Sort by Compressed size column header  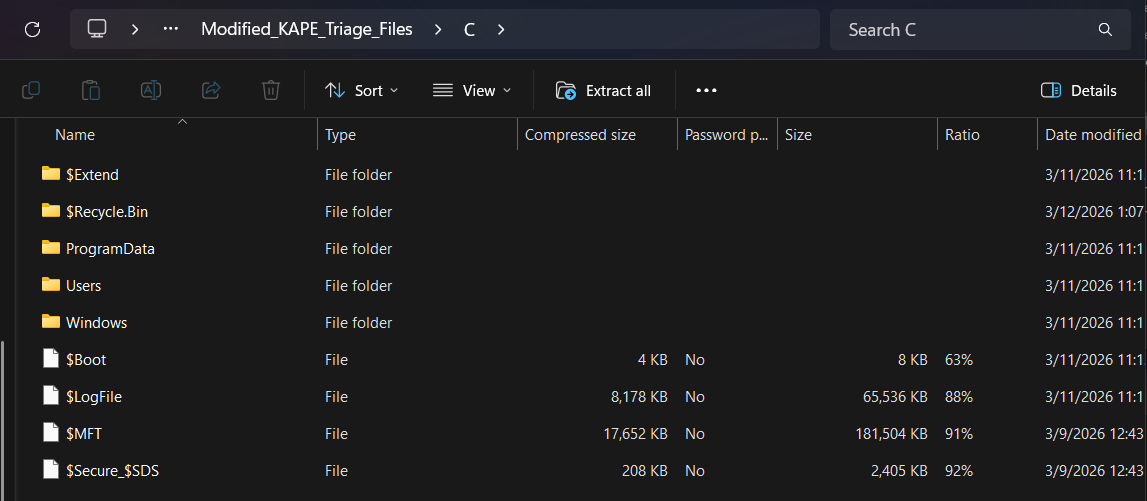[580, 135]
